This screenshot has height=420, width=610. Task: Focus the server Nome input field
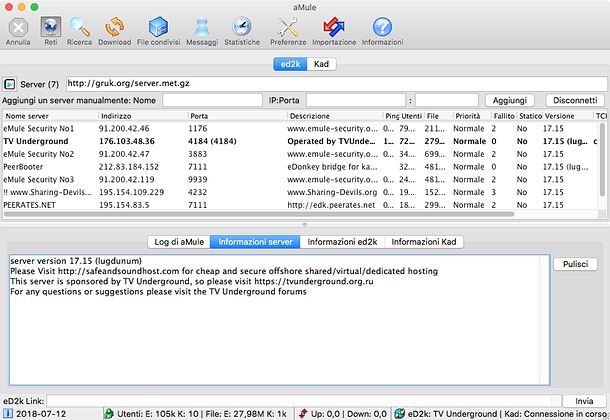tap(212, 100)
